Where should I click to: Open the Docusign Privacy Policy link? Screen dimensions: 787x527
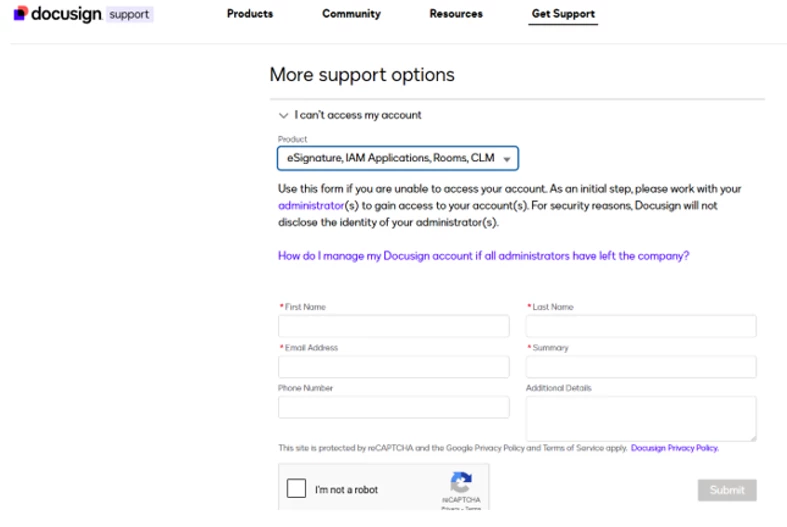coord(675,448)
